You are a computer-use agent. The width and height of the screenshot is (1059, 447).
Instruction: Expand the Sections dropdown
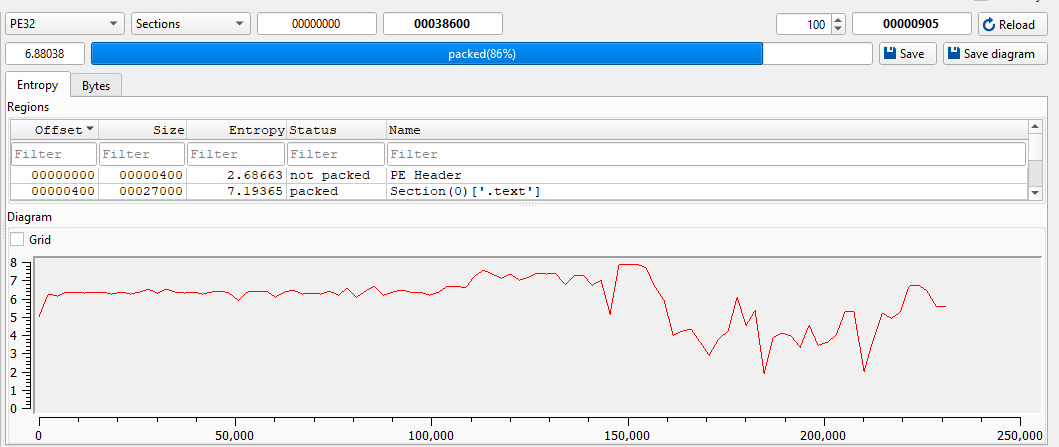tap(190, 24)
